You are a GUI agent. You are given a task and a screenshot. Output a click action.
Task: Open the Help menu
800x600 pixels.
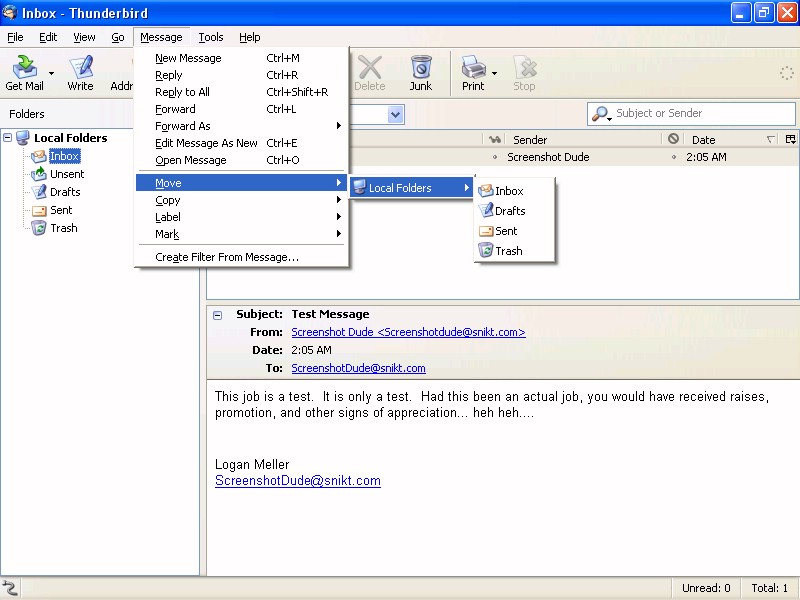point(249,37)
